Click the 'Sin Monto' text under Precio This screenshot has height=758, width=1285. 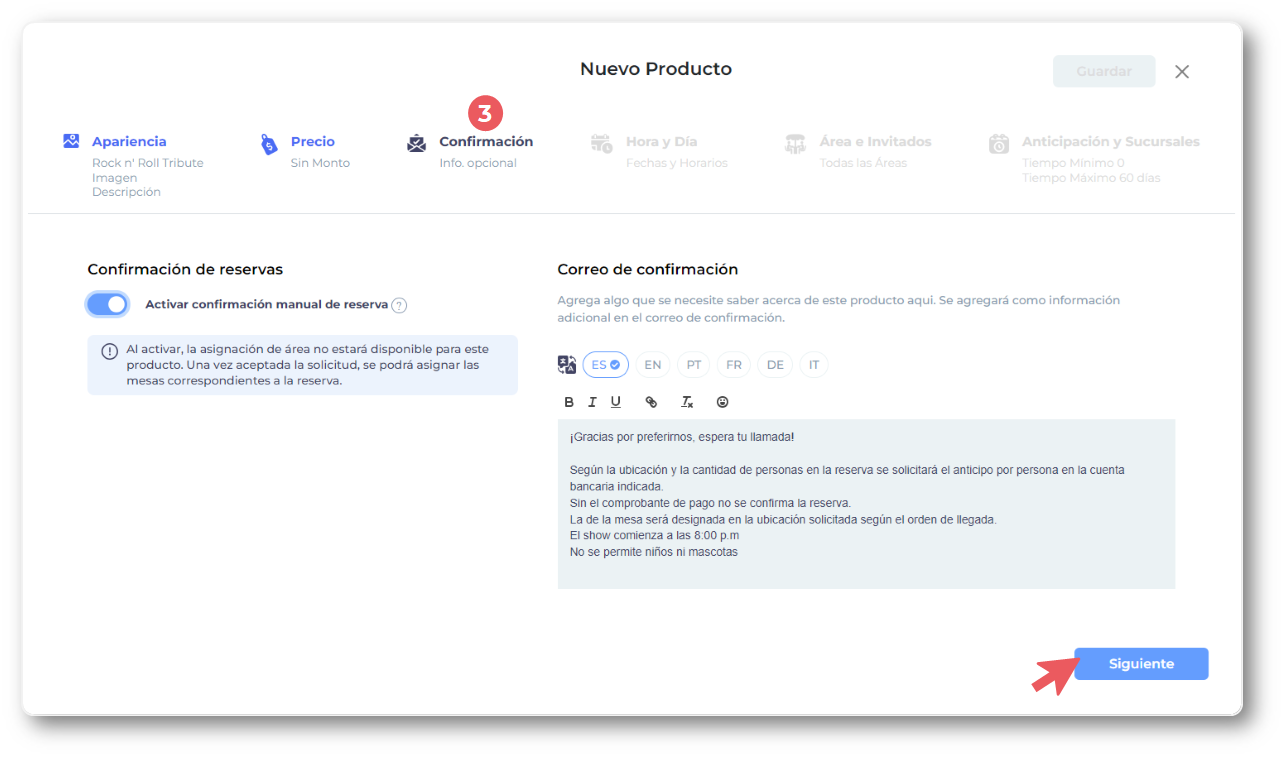(x=320, y=163)
